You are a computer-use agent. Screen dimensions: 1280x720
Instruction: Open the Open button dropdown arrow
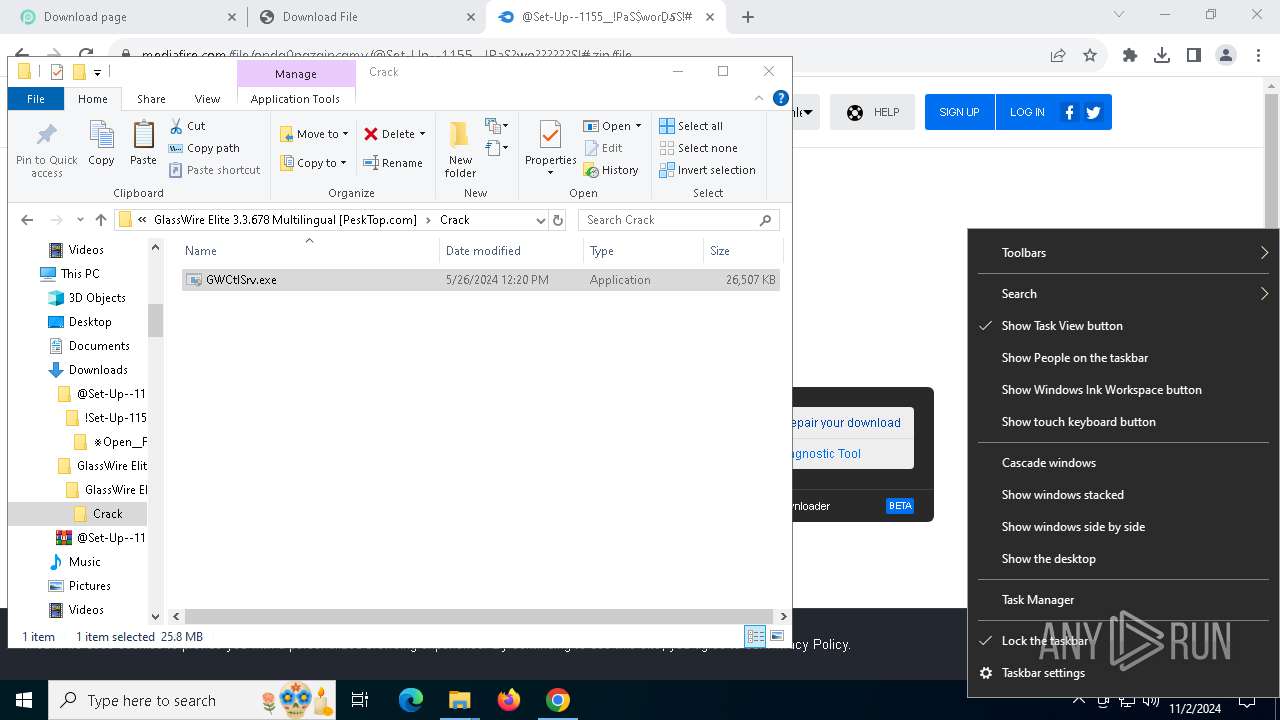(638, 126)
